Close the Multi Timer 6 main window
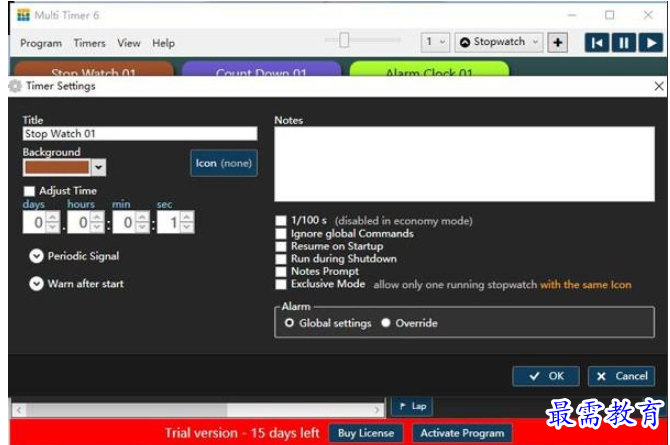 pyautogui.click(x=648, y=15)
